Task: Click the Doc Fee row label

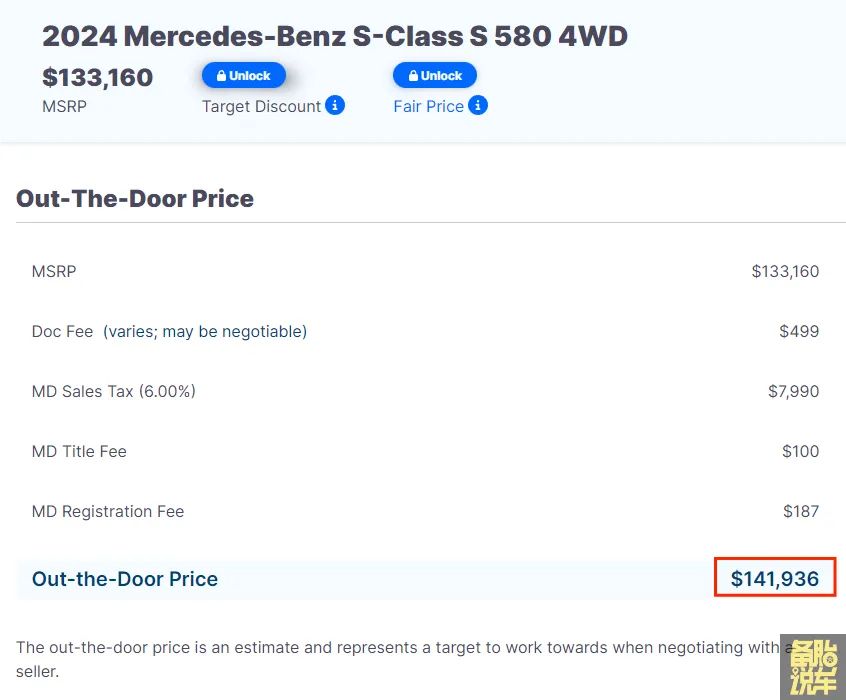Action: (62, 331)
